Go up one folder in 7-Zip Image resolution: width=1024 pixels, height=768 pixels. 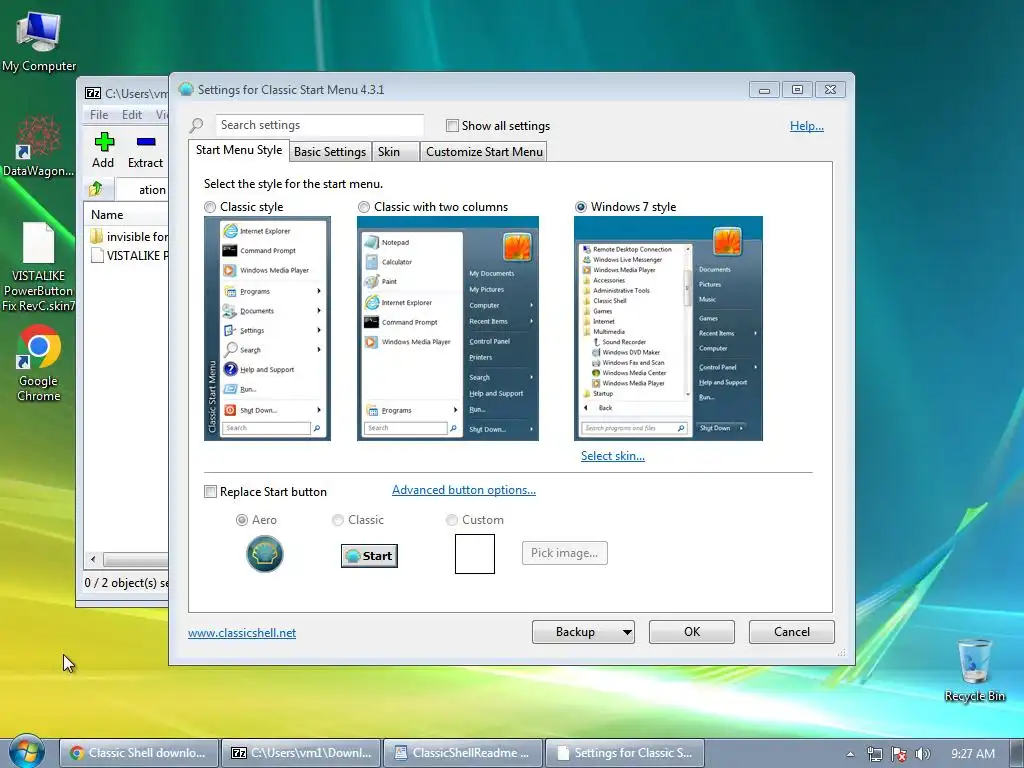pos(96,189)
